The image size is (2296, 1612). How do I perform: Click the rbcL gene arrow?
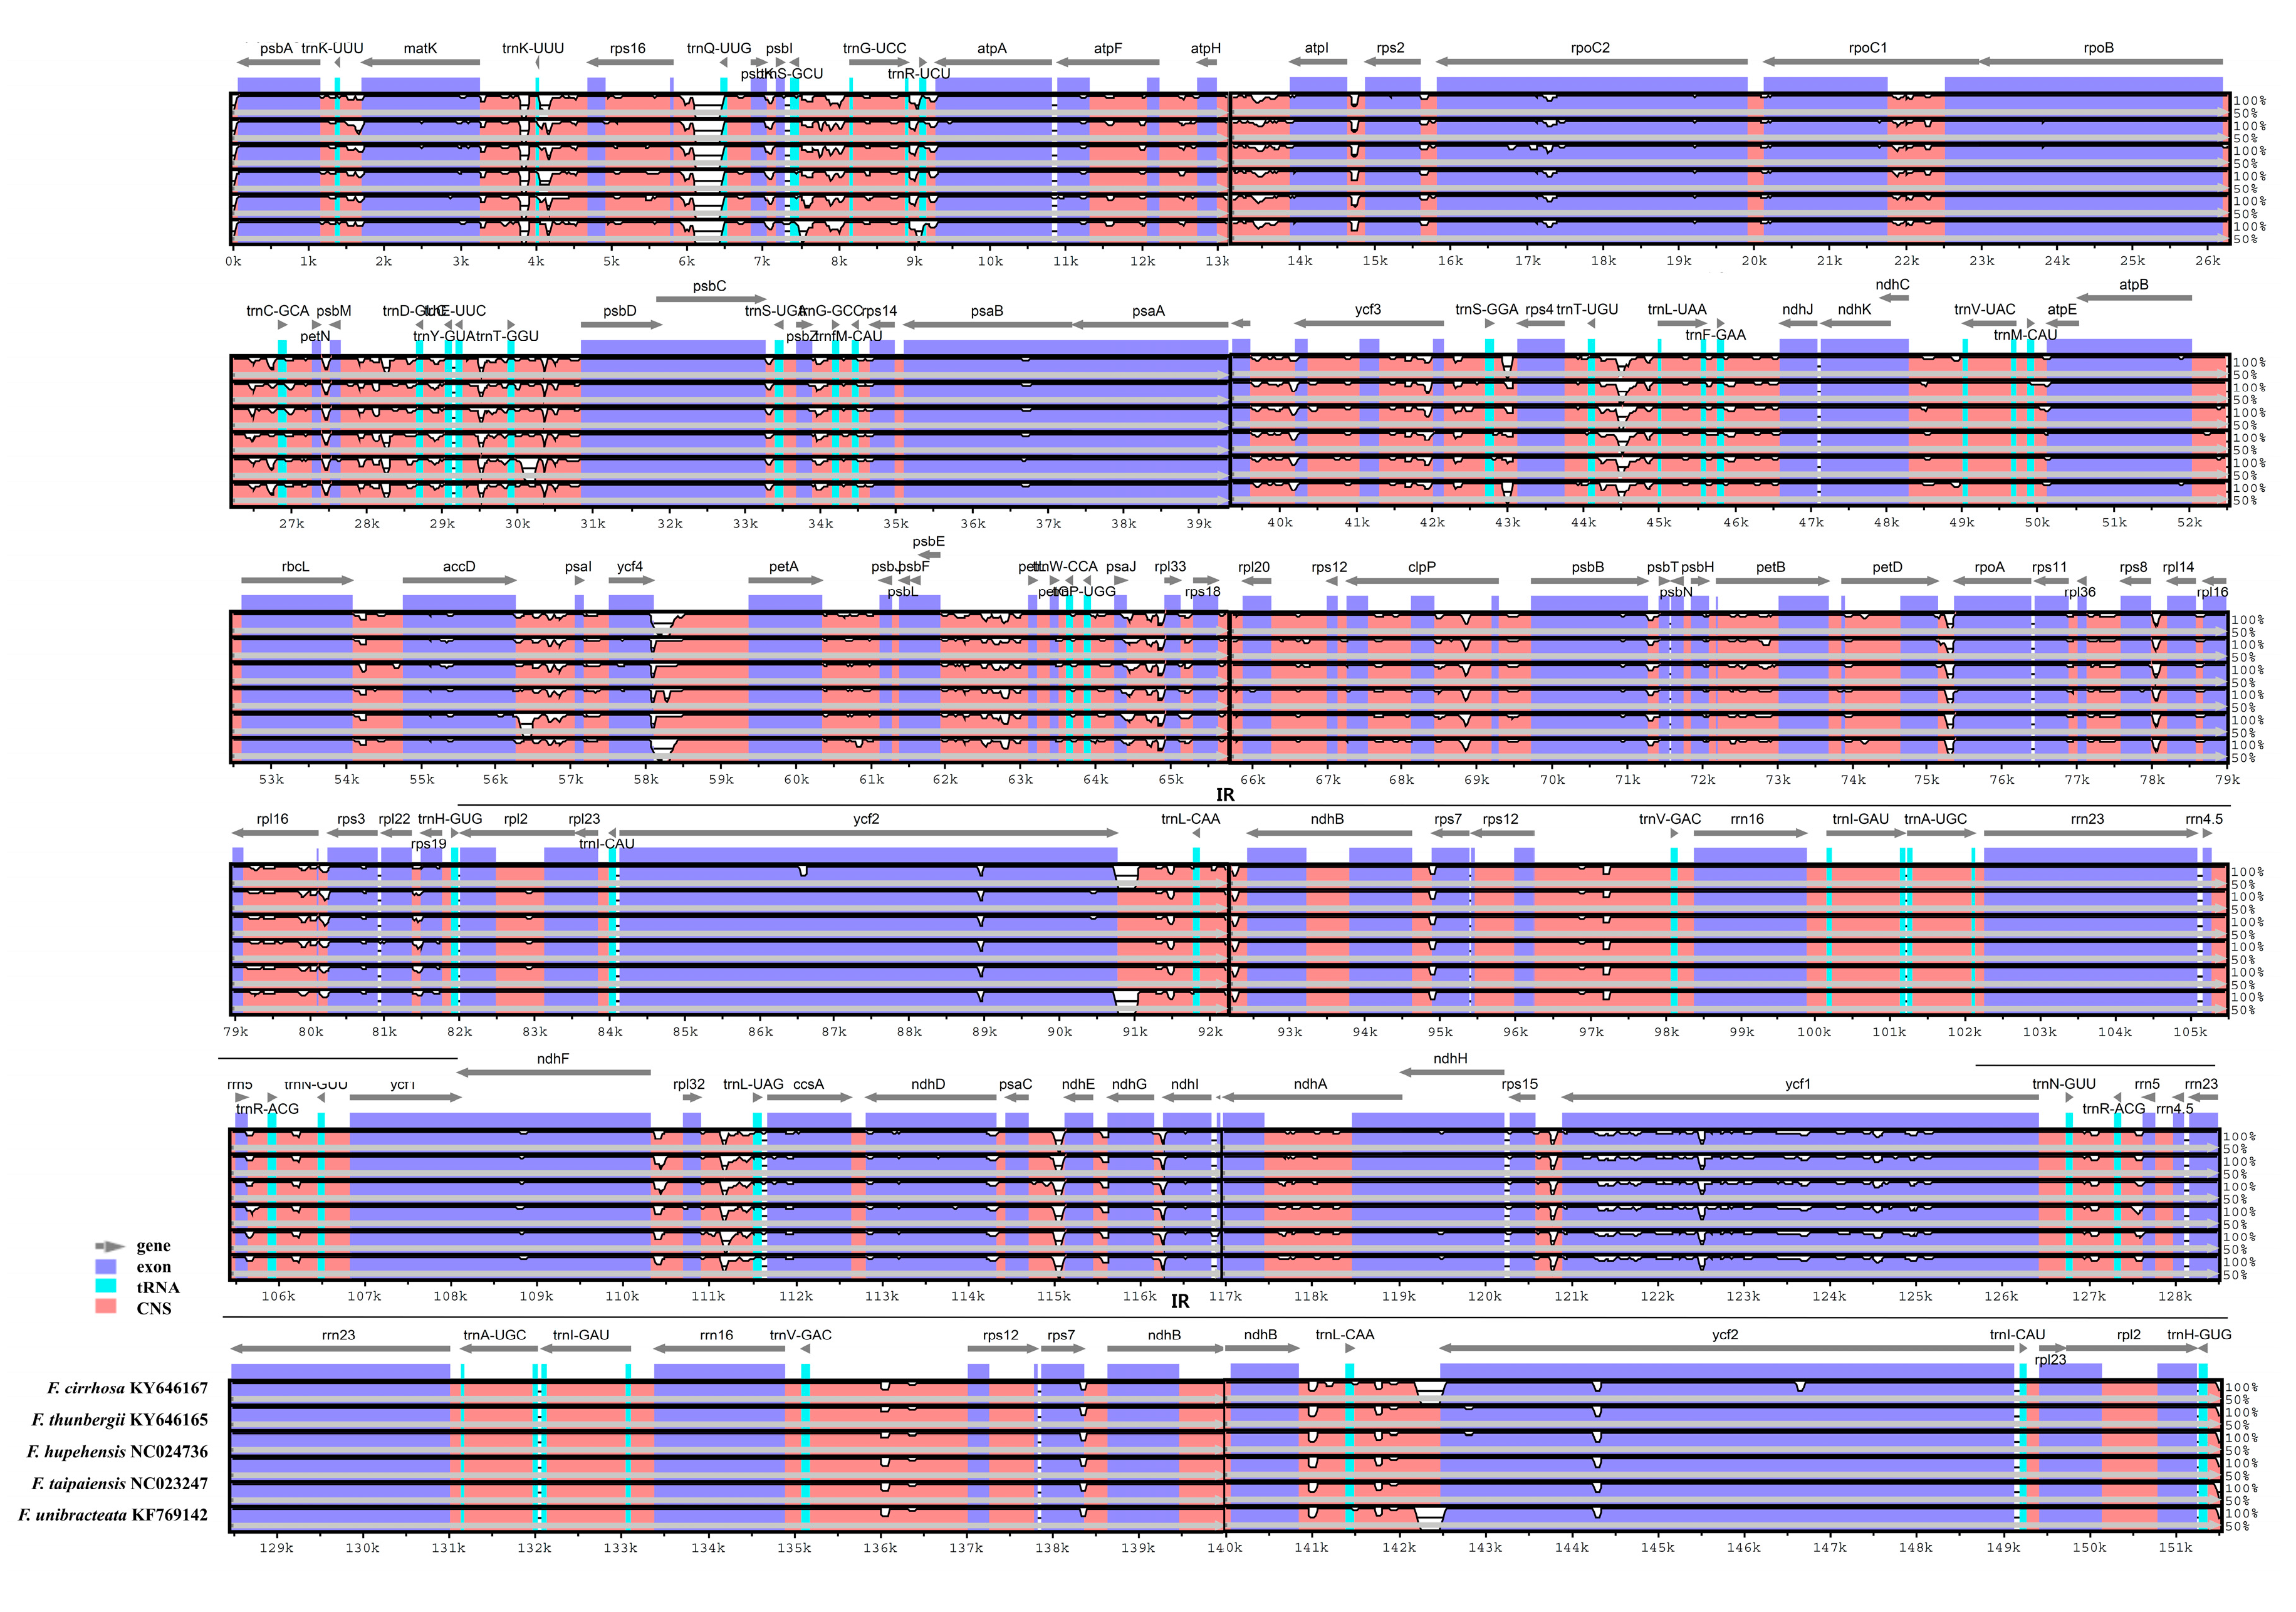pos(296,581)
